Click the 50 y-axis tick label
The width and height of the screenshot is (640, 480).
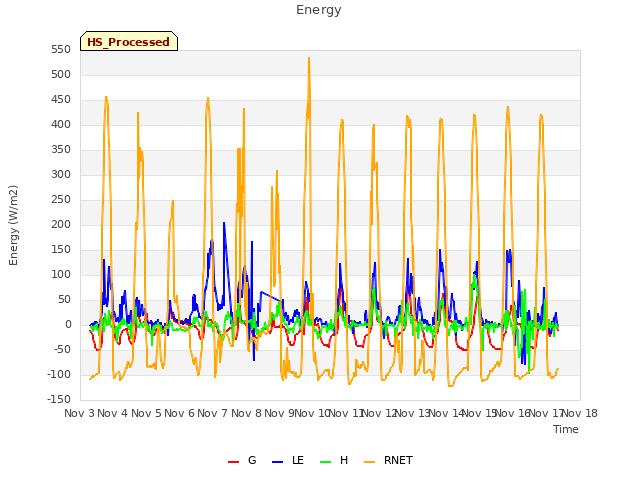coord(65,300)
